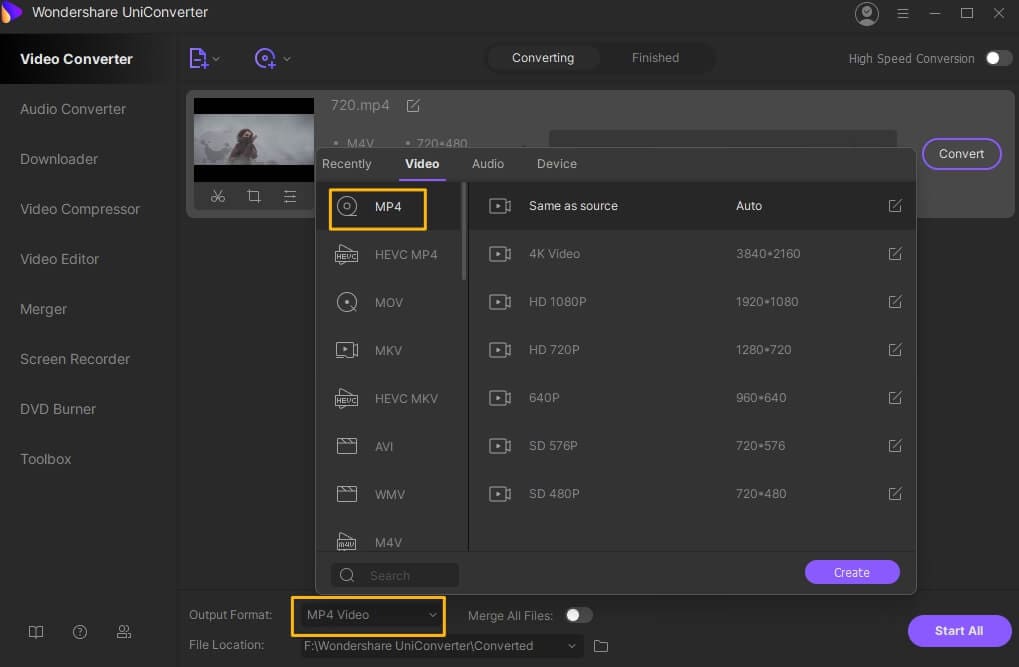Expand the Load DVD dropdown arrow
The width and height of the screenshot is (1019, 667).
click(287, 59)
